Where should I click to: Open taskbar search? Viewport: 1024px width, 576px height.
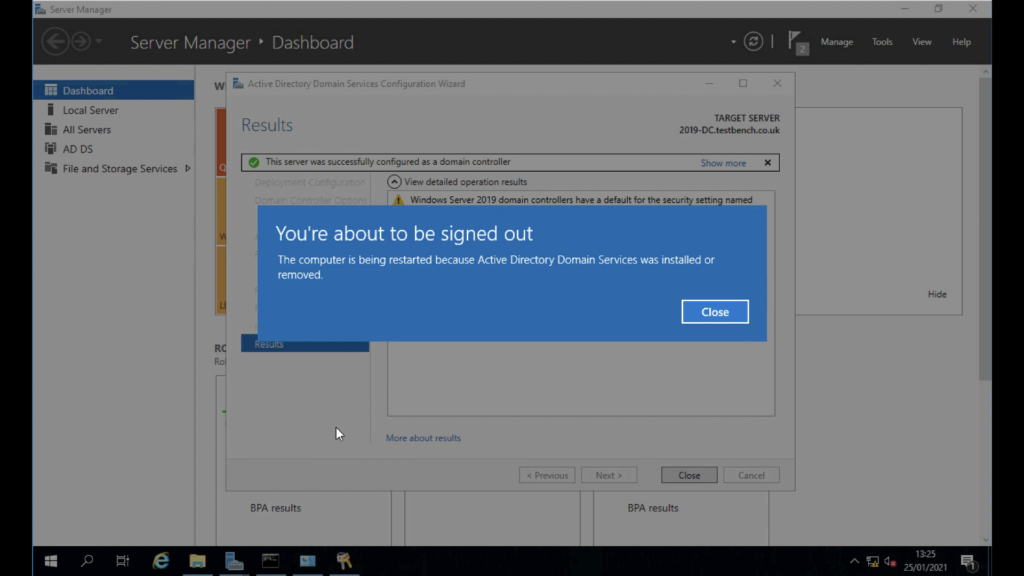point(86,561)
